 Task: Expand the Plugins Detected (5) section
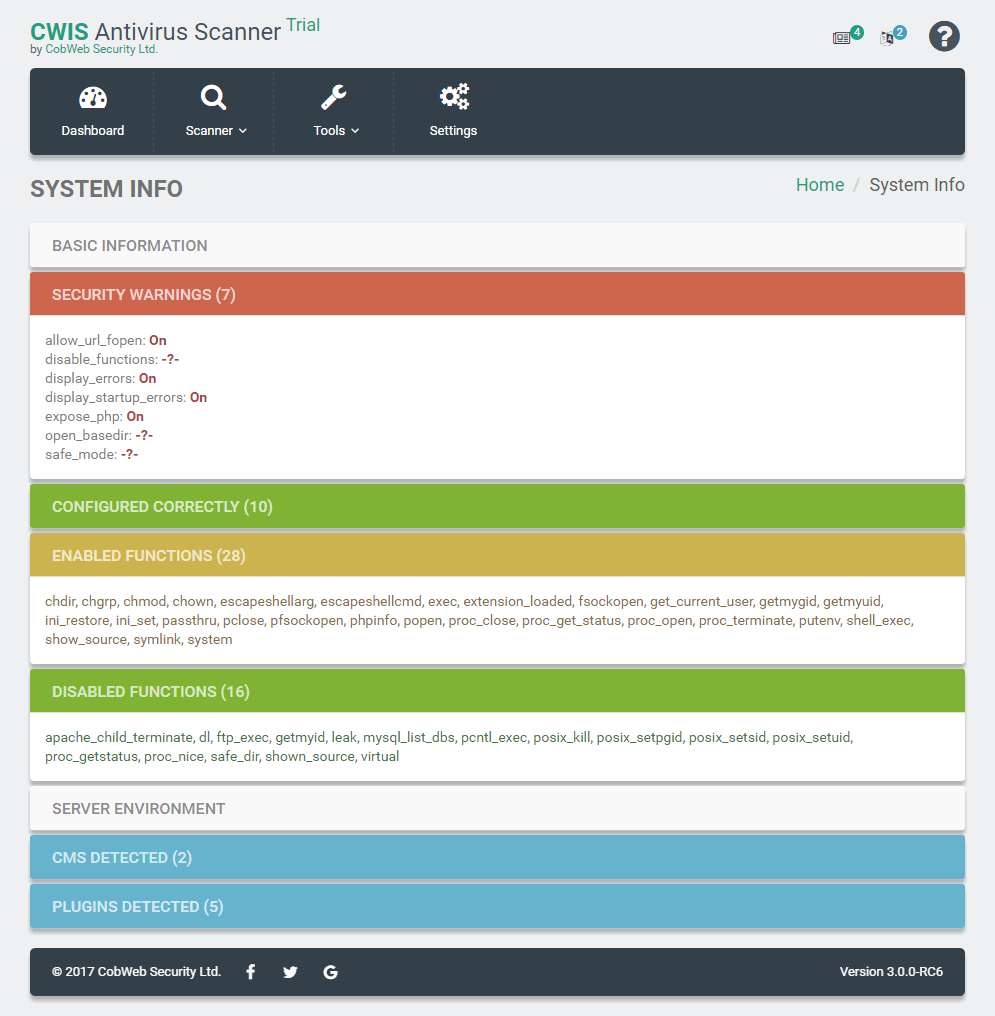point(497,906)
